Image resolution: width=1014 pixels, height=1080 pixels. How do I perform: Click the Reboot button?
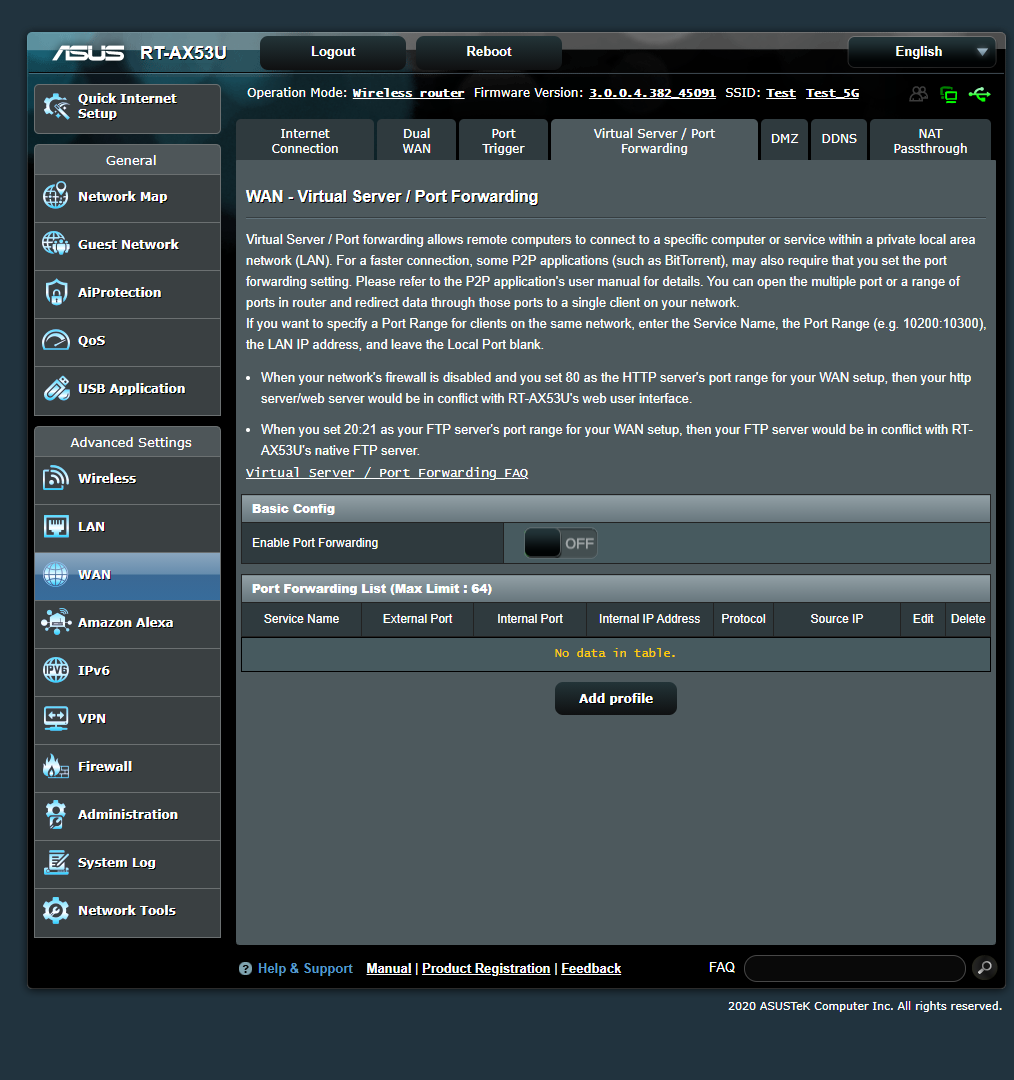pyautogui.click(x=489, y=52)
